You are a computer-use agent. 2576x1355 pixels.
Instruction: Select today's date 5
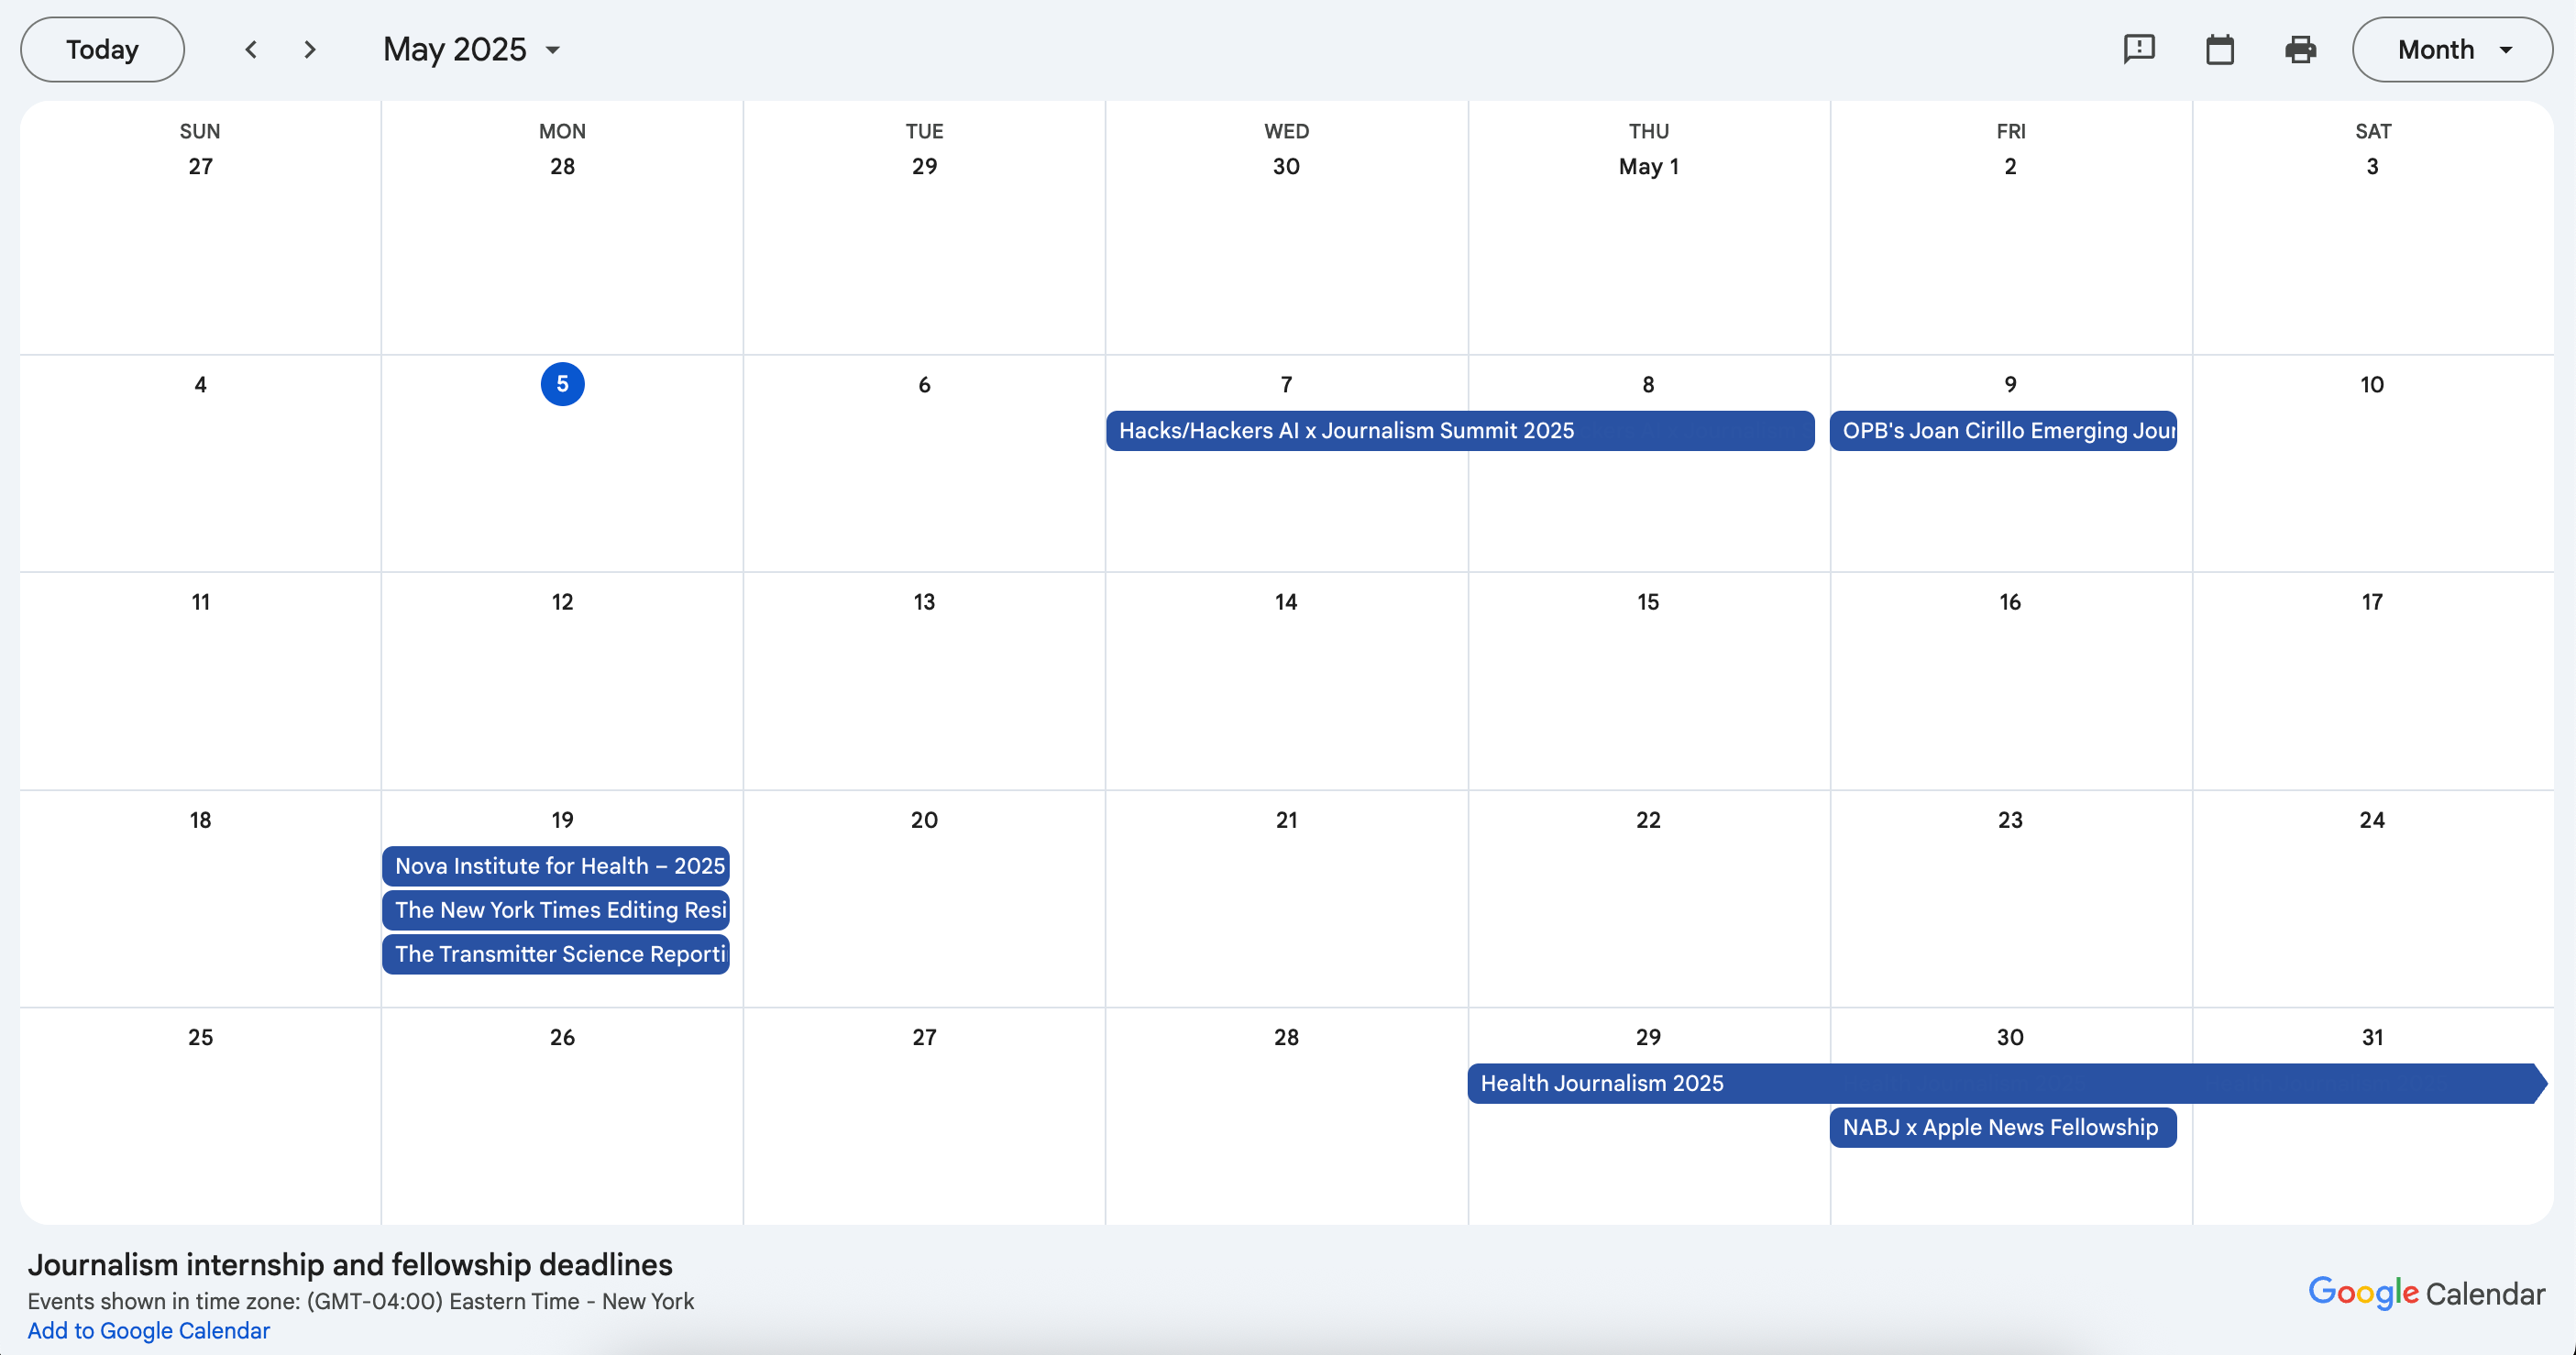point(562,384)
